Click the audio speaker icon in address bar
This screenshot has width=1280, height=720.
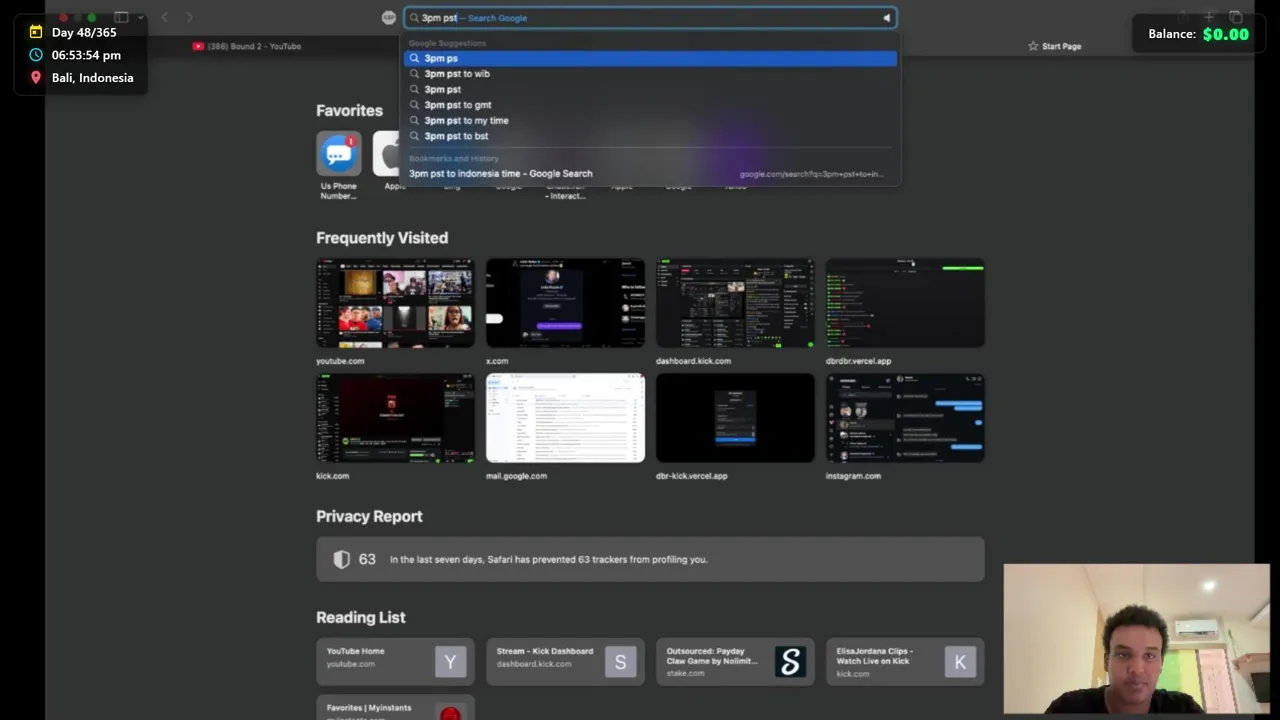pos(886,18)
